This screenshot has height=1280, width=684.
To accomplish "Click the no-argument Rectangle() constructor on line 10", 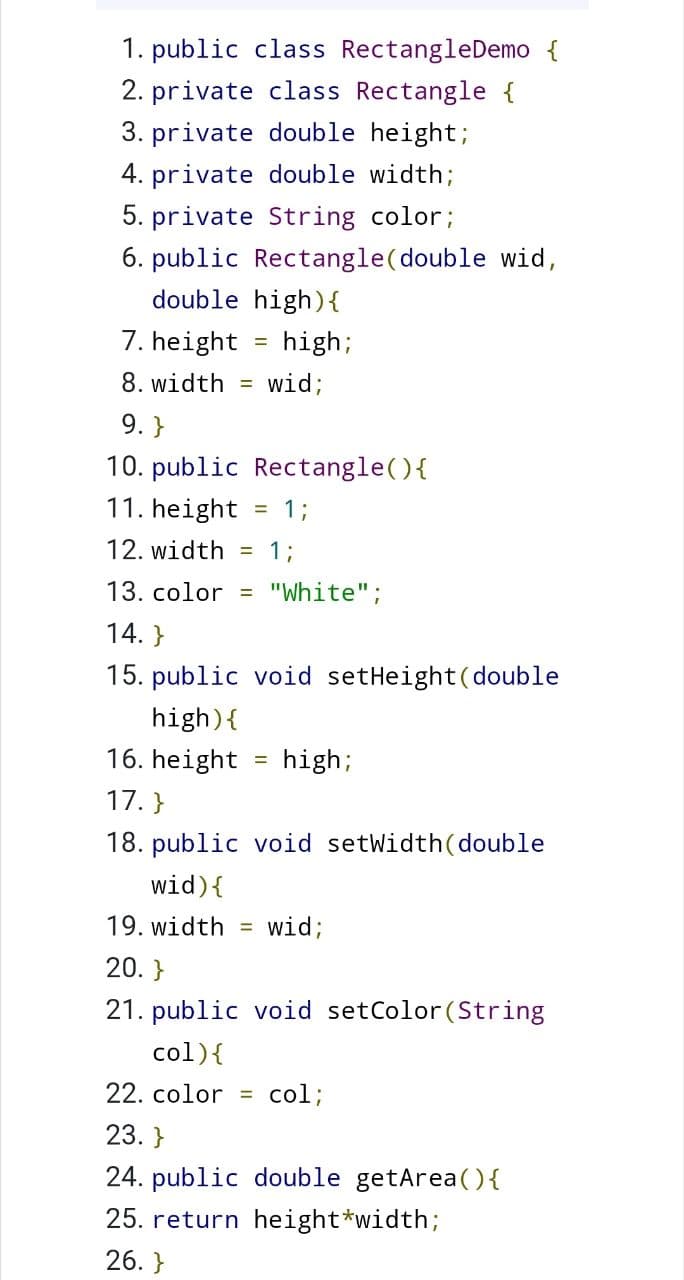I will [290, 467].
